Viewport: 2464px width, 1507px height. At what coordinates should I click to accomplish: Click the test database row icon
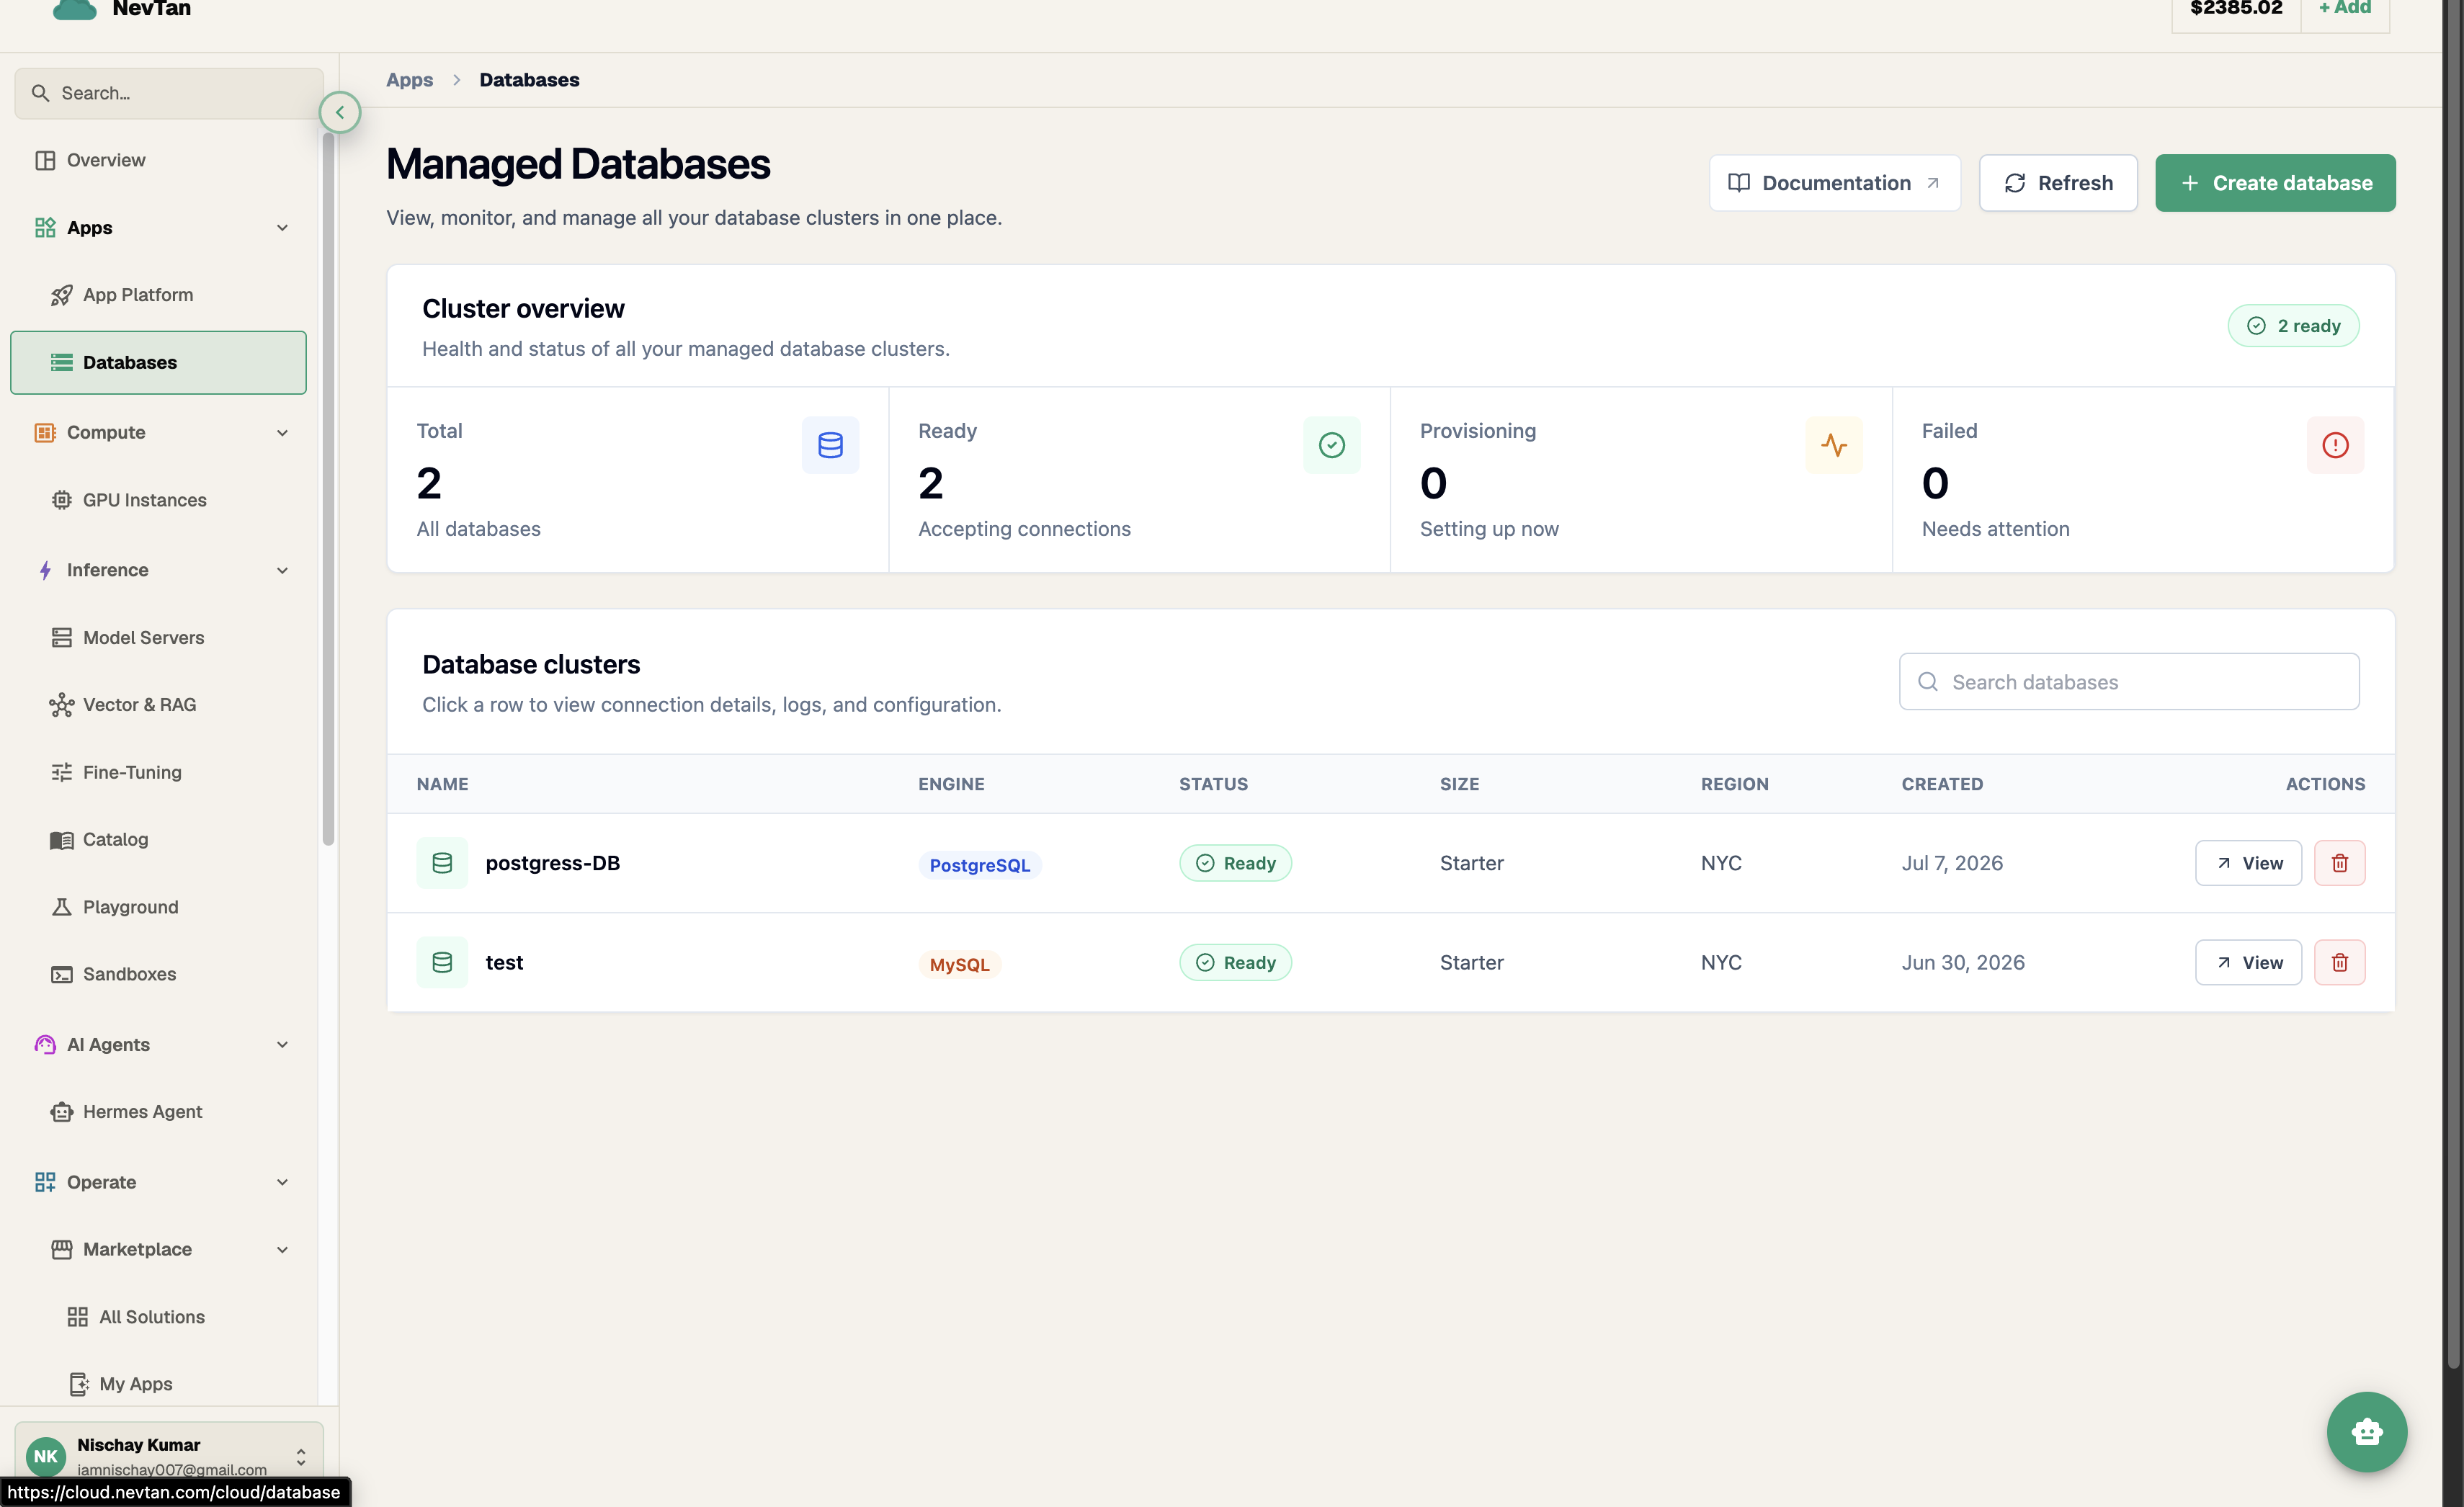coord(442,962)
